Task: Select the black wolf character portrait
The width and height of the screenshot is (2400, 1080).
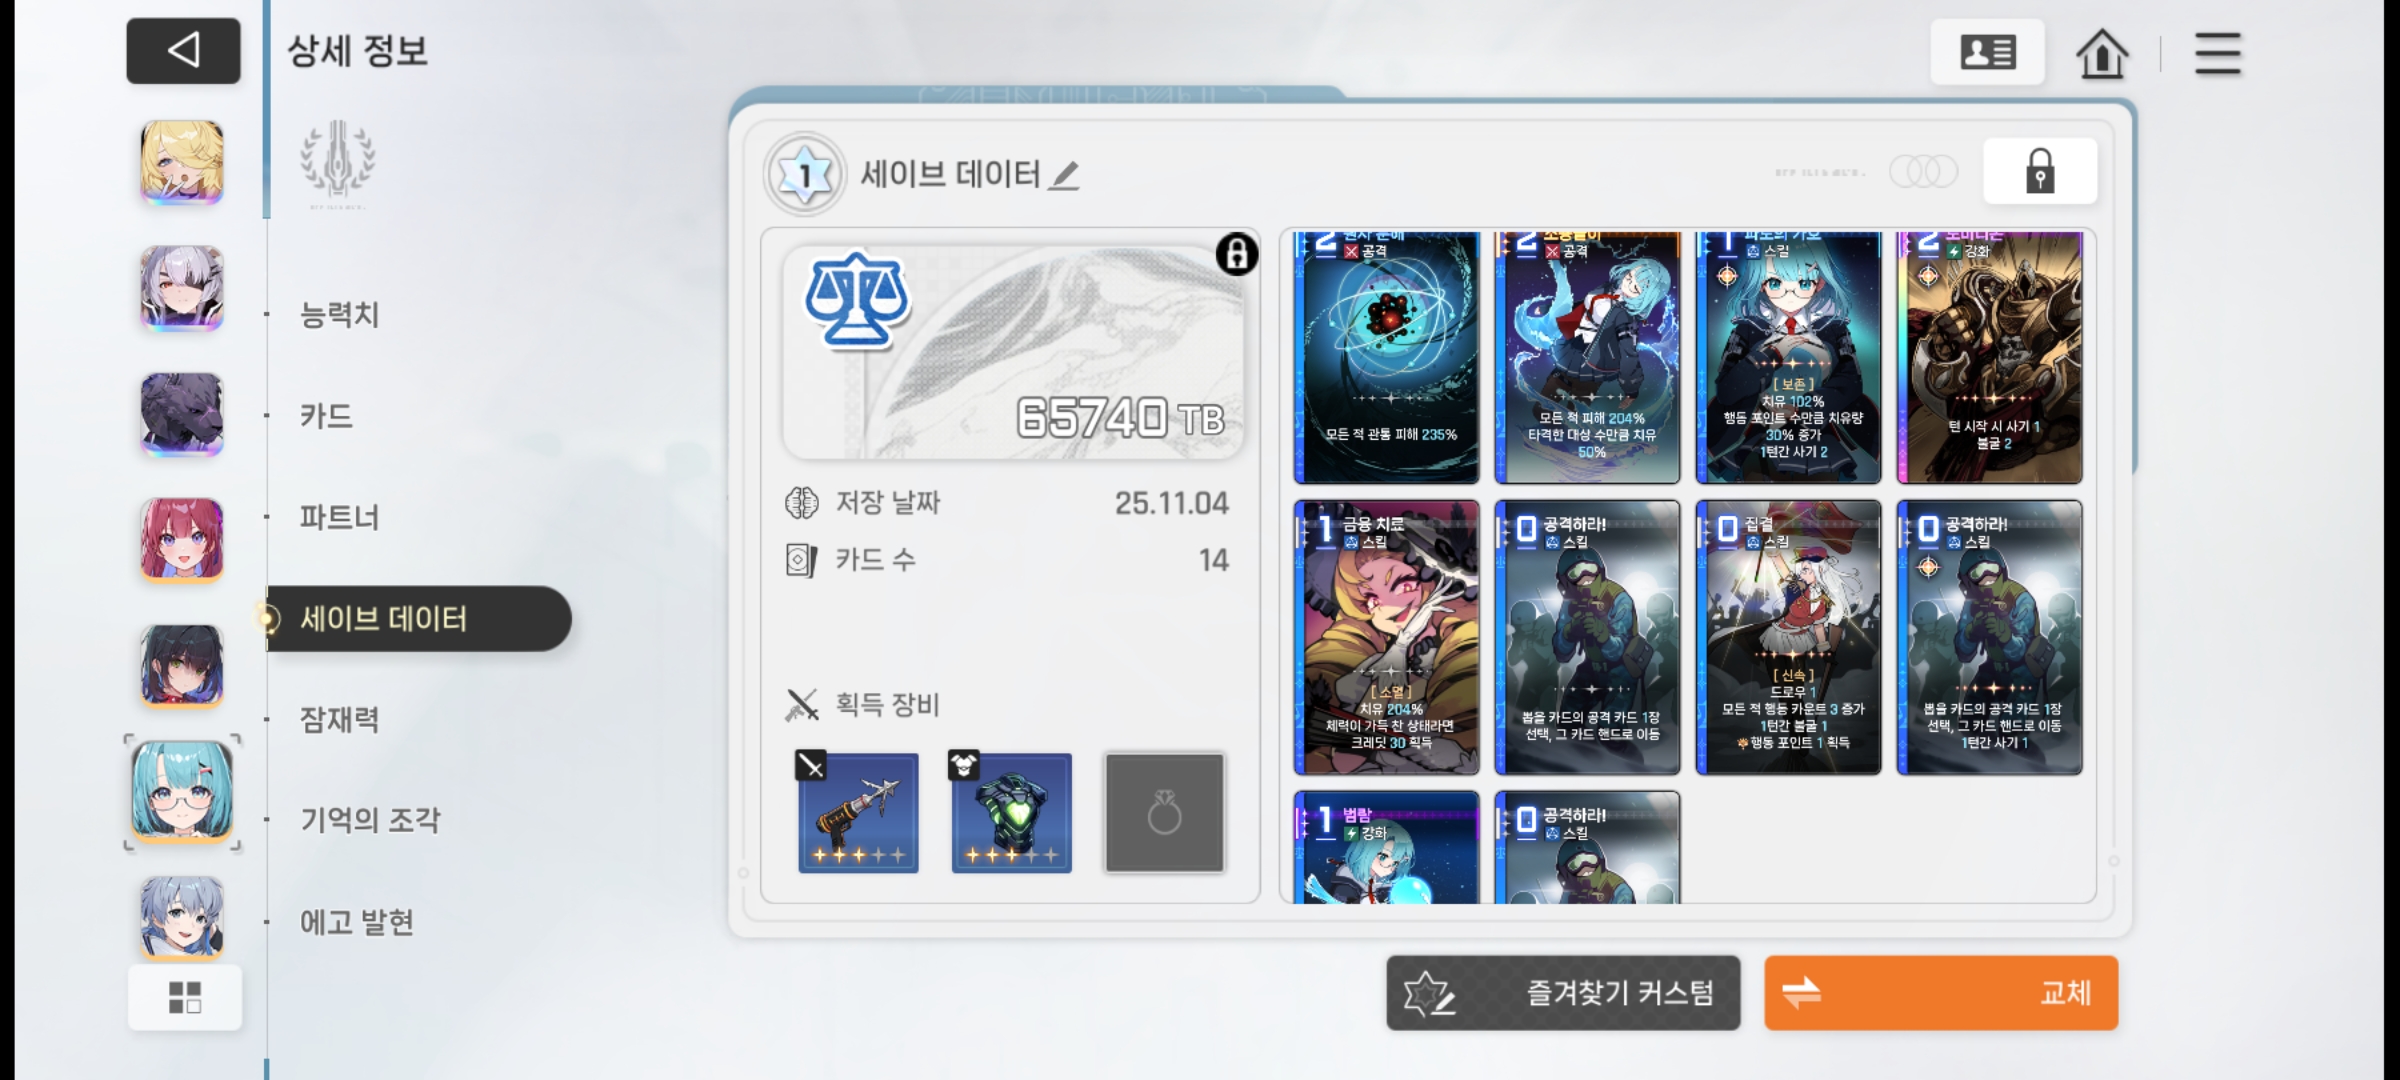Action: (181, 414)
